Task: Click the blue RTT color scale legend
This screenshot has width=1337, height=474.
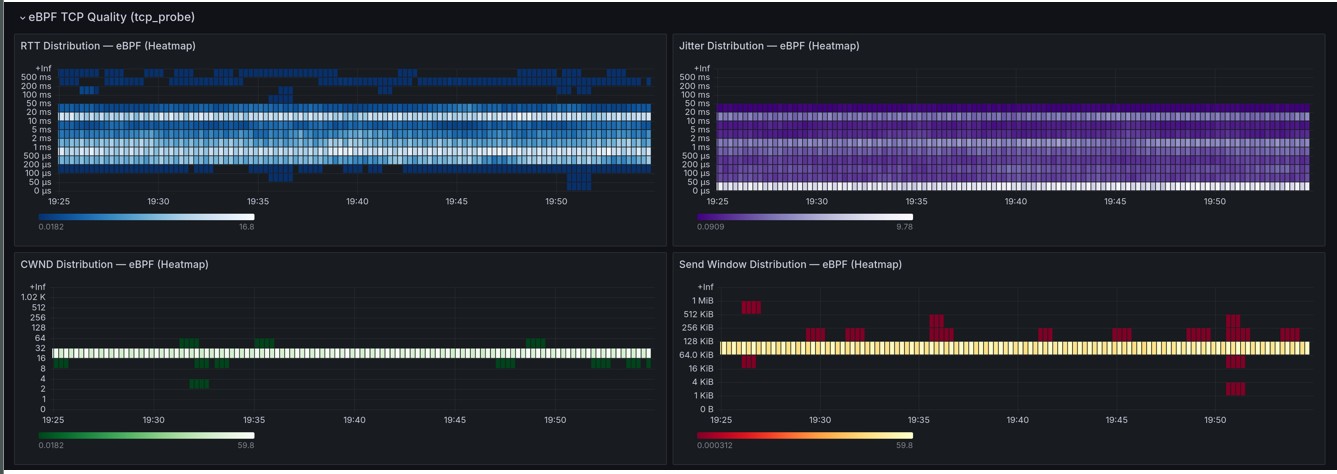Action: (x=146, y=217)
